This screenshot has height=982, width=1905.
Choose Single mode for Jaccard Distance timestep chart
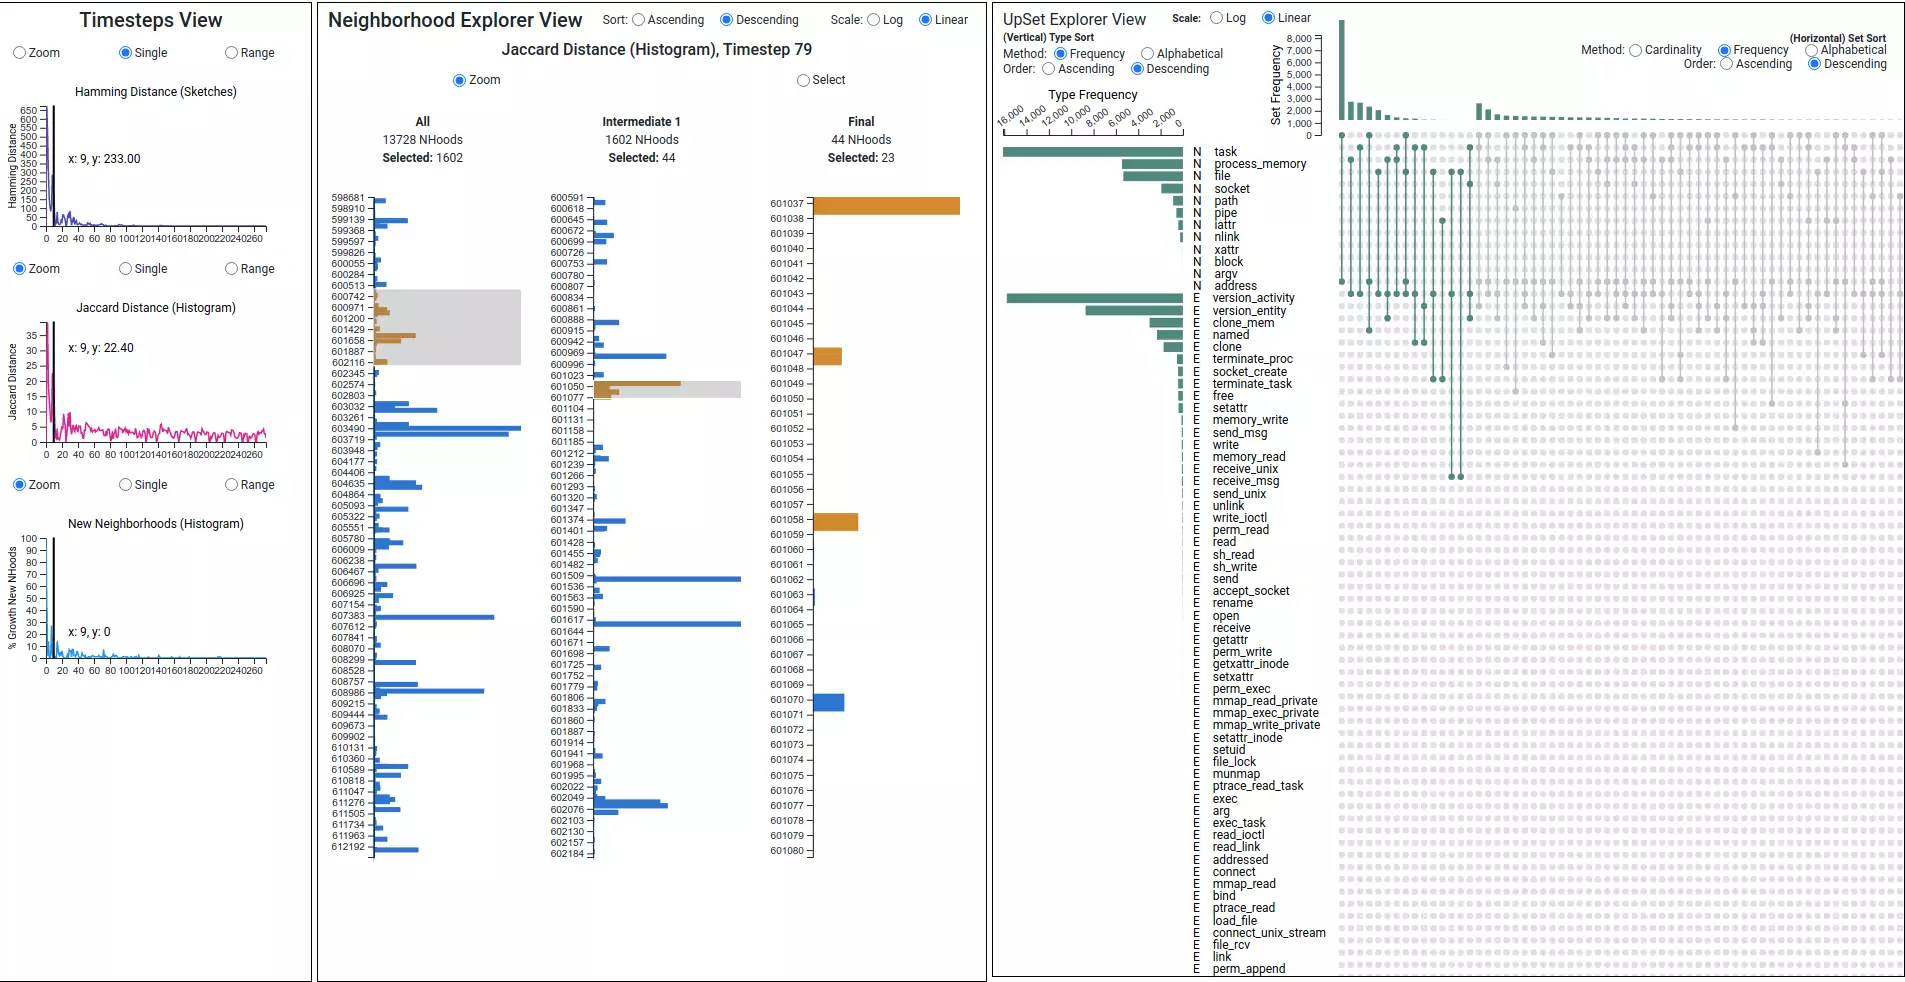pyautogui.click(x=125, y=269)
